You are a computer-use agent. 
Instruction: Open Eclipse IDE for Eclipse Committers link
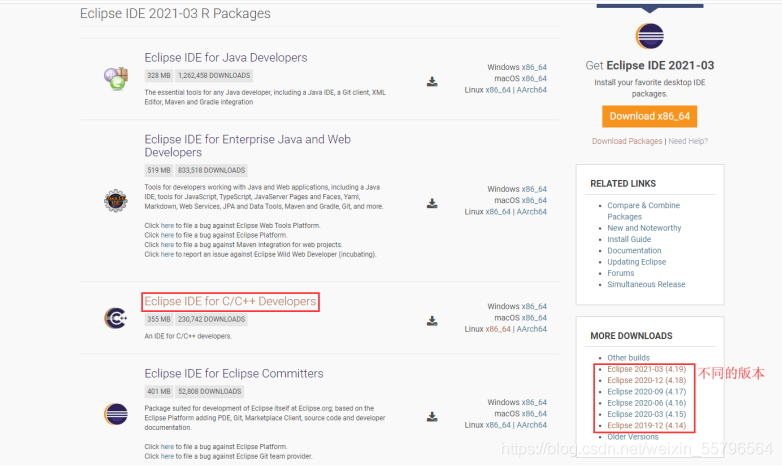click(x=234, y=373)
